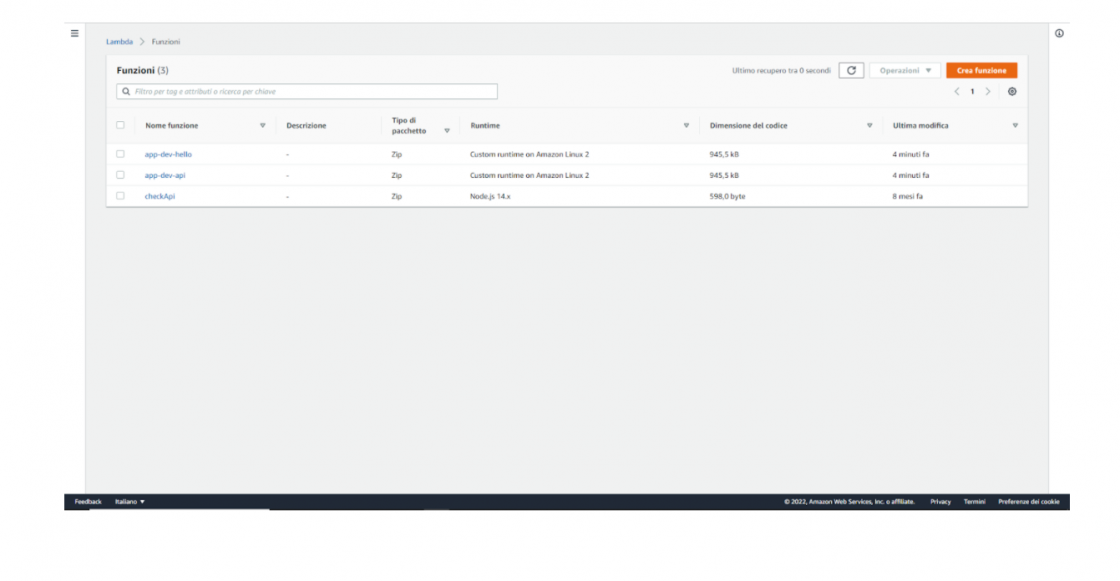Open Feedback in the footer
This screenshot has width=1120, height=581.
[x=88, y=501]
